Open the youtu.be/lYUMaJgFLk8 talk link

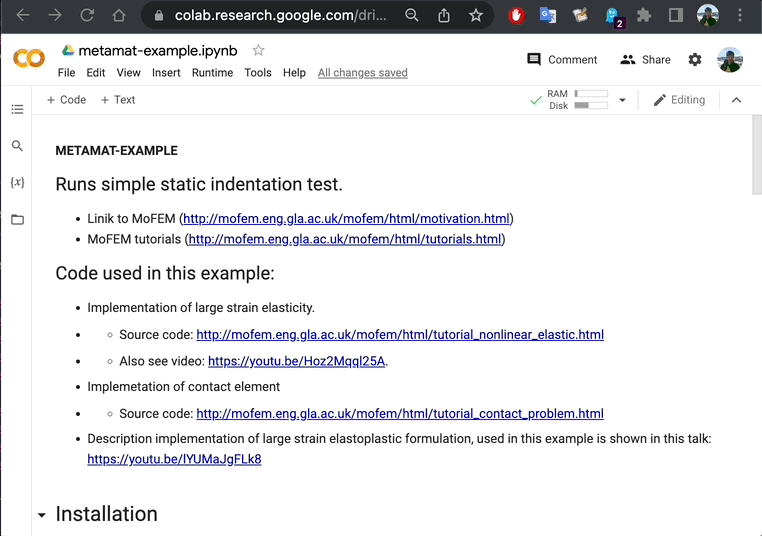(174, 459)
